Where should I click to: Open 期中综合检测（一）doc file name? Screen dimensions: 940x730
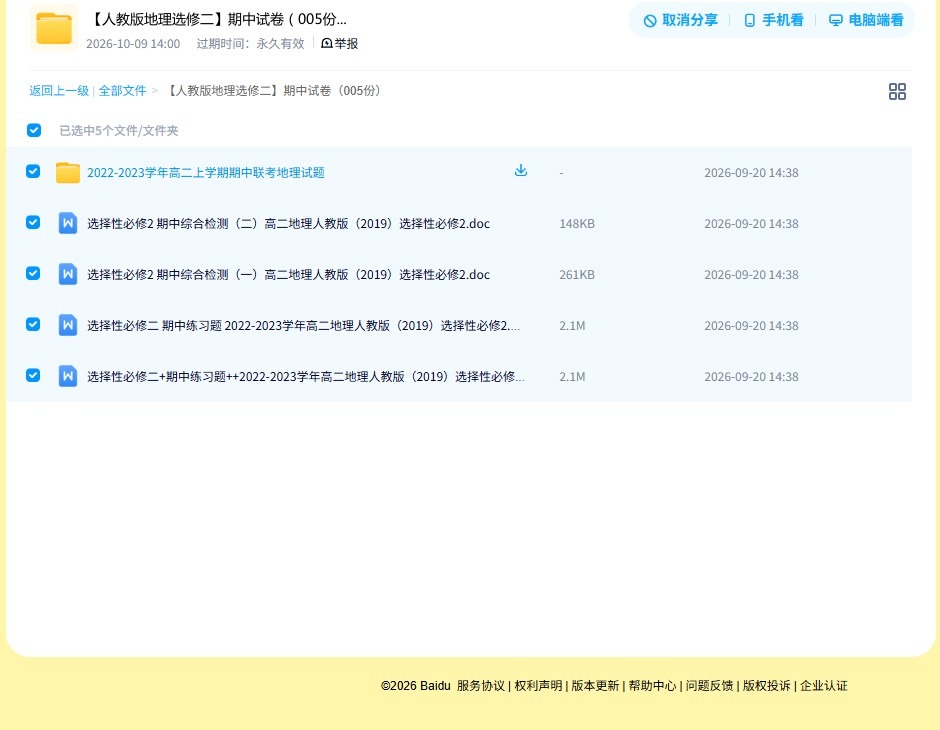pos(288,274)
